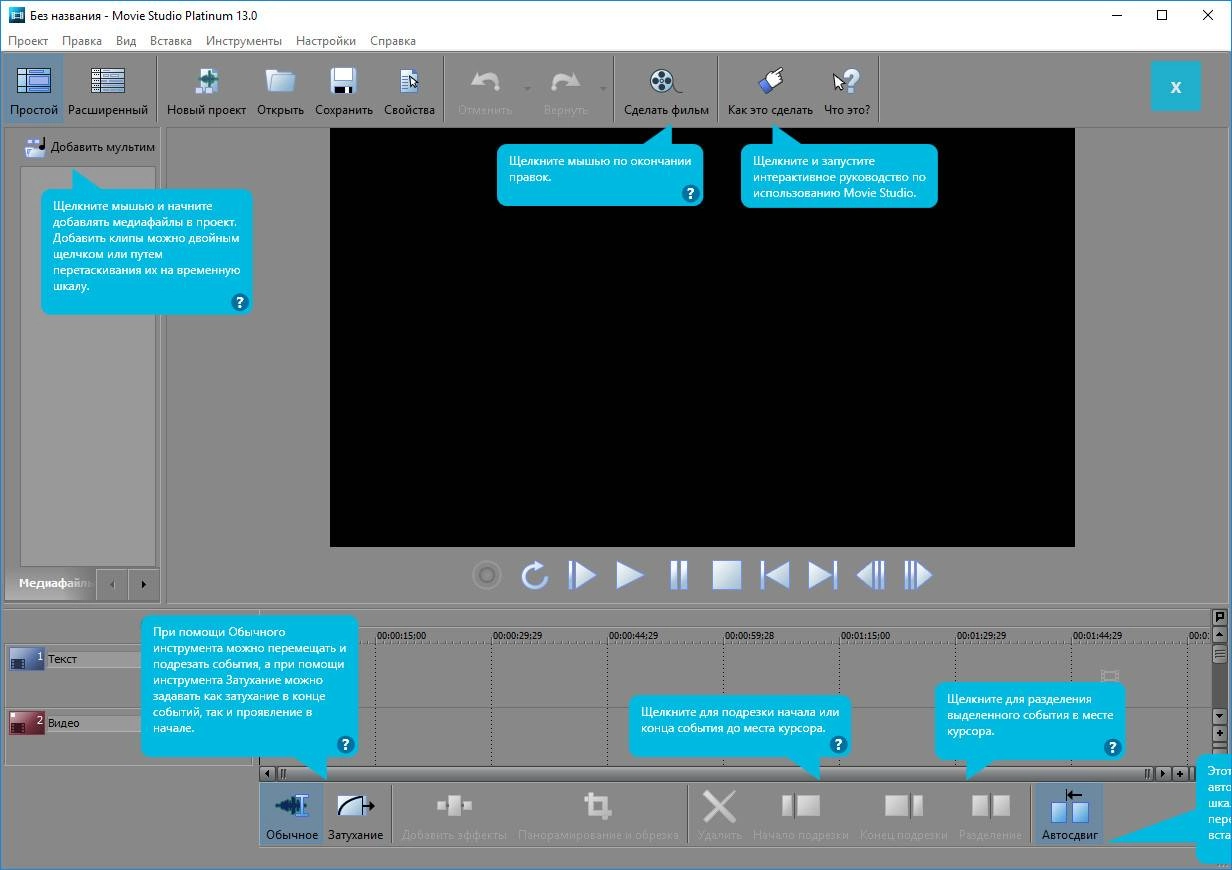Click the Текст track name field
This screenshot has width=1232, height=870.
click(93, 659)
